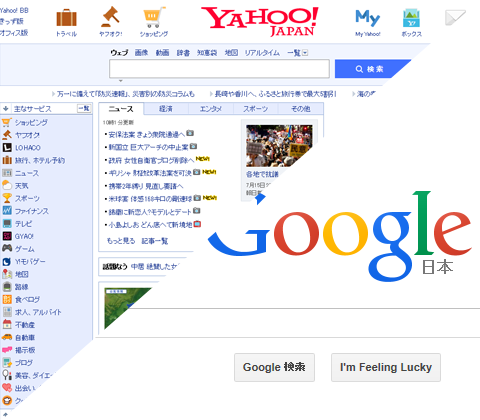Click the Yahoo! JAPAN logo
This screenshot has width=480, height=420.
click(x=260, y=21)
